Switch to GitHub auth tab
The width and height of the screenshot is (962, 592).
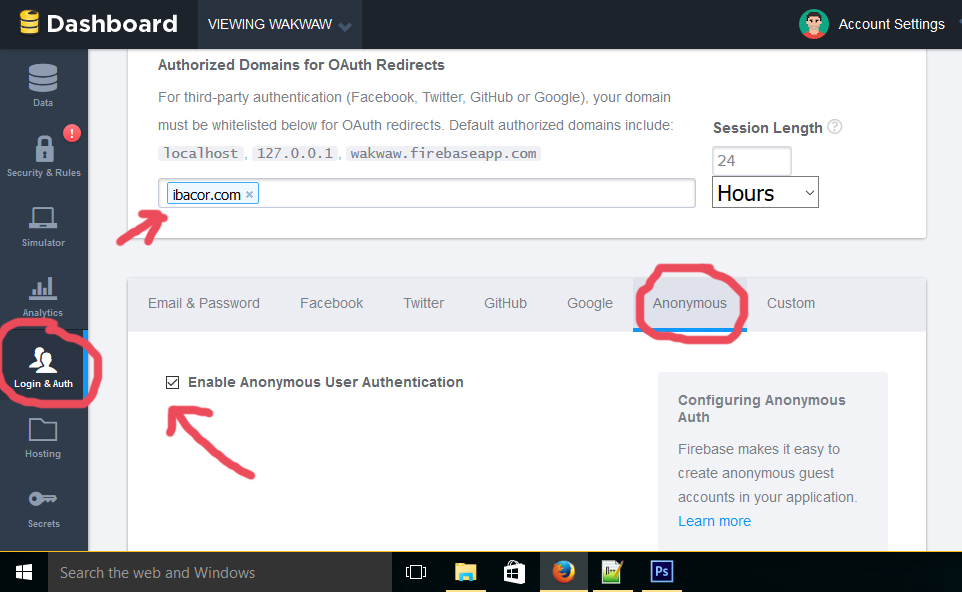[x=505, y=303]
